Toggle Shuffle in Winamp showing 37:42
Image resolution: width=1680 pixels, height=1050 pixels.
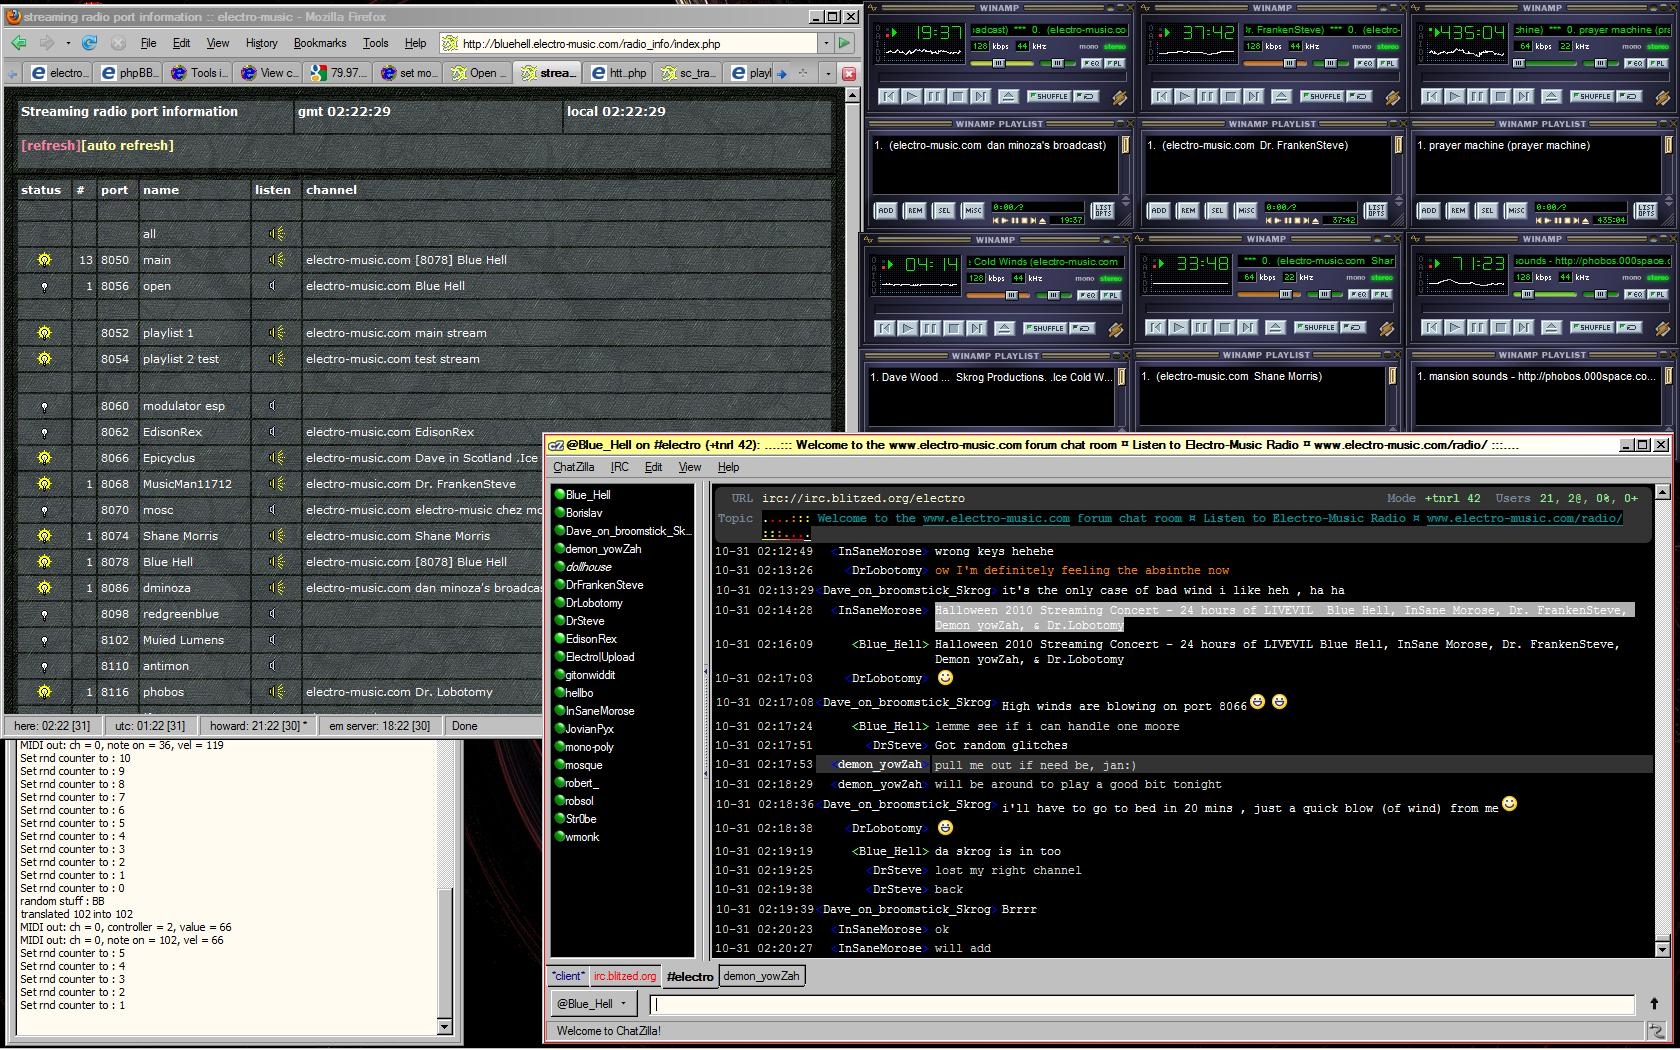tap(1322, 97)
